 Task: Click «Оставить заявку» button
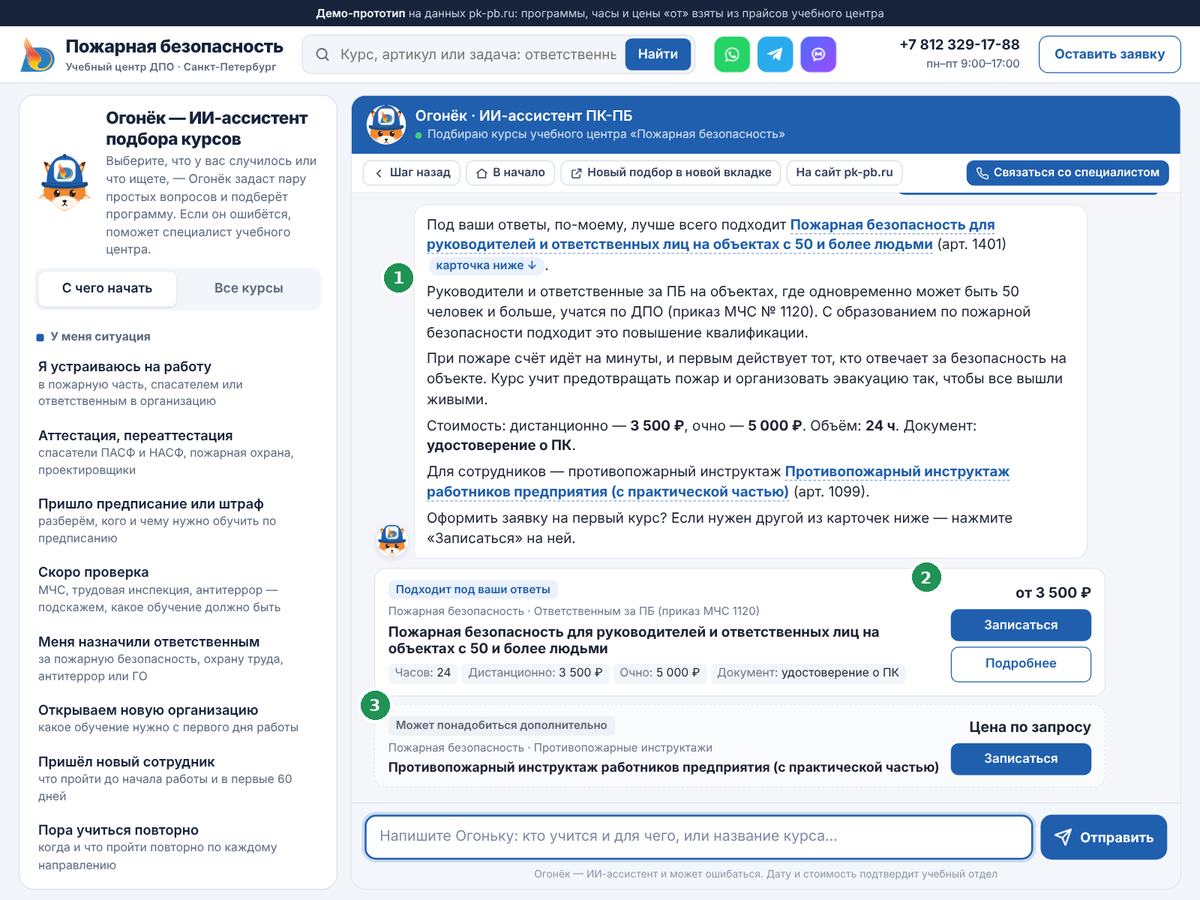point(1109,54)
